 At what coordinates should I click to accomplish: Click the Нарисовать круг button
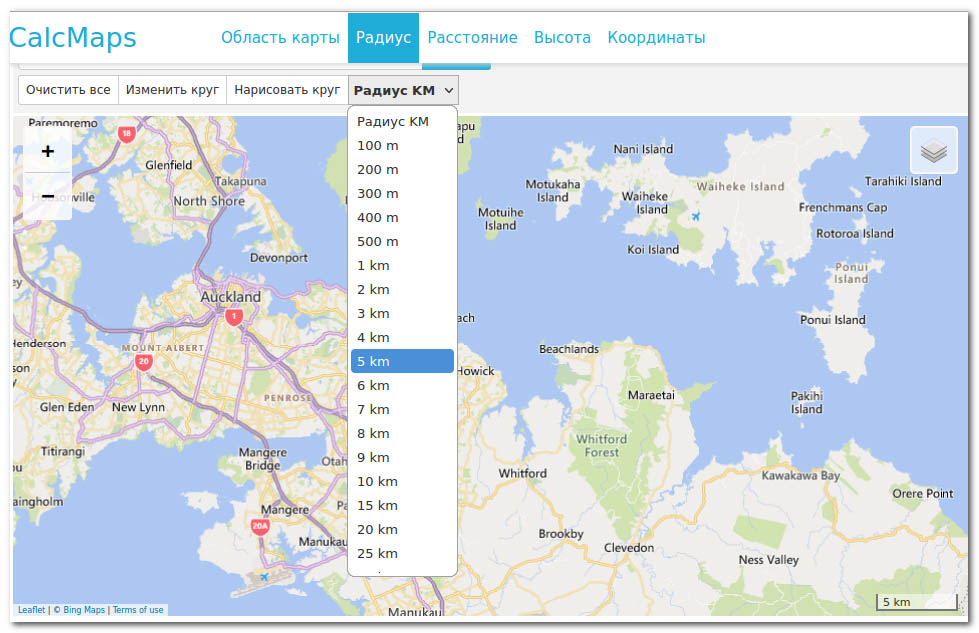click(x=287, y=90)
